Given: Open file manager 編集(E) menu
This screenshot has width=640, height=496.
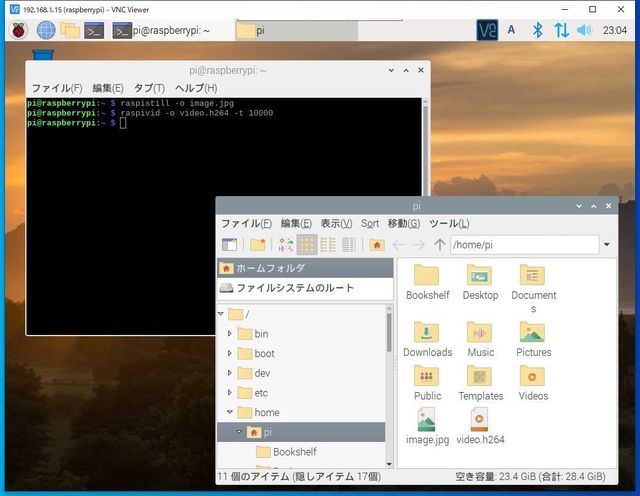Looking at the screenshot, I should tap(296, 223).
